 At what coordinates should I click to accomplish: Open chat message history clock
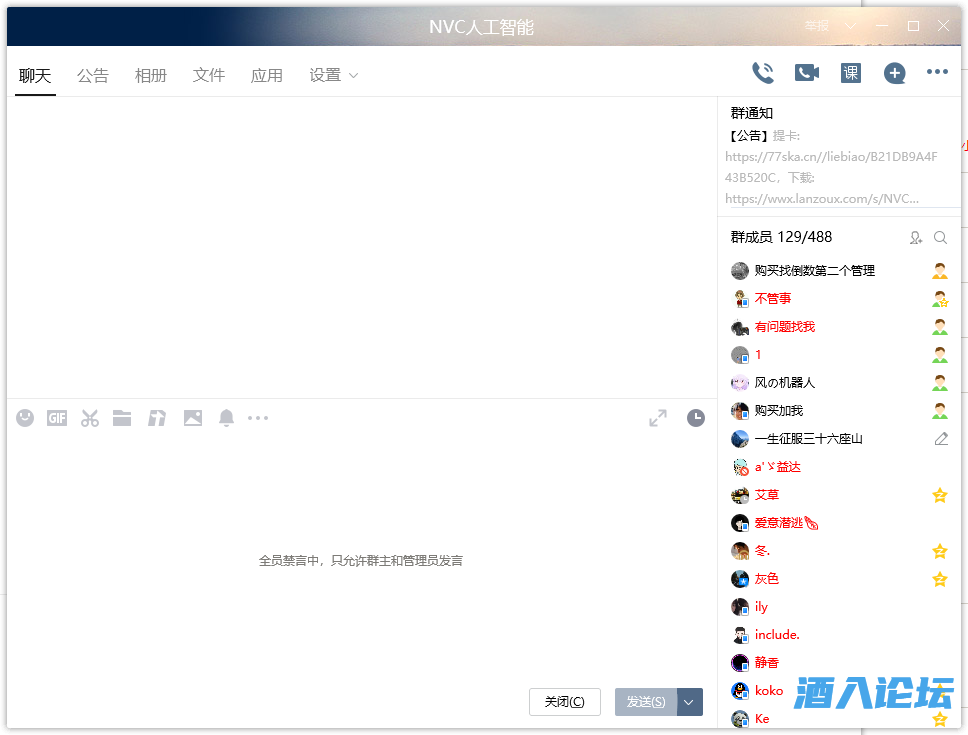click(696, 418)
